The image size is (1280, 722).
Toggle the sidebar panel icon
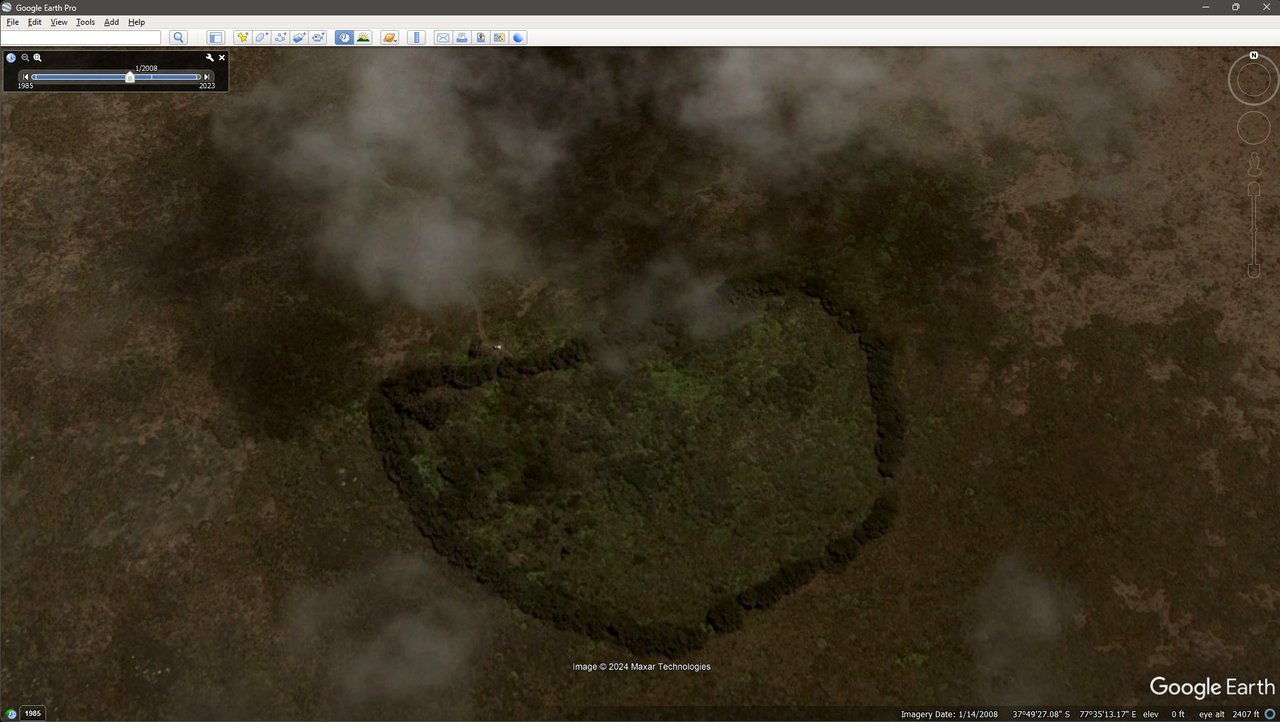click(x=215, y=38)
